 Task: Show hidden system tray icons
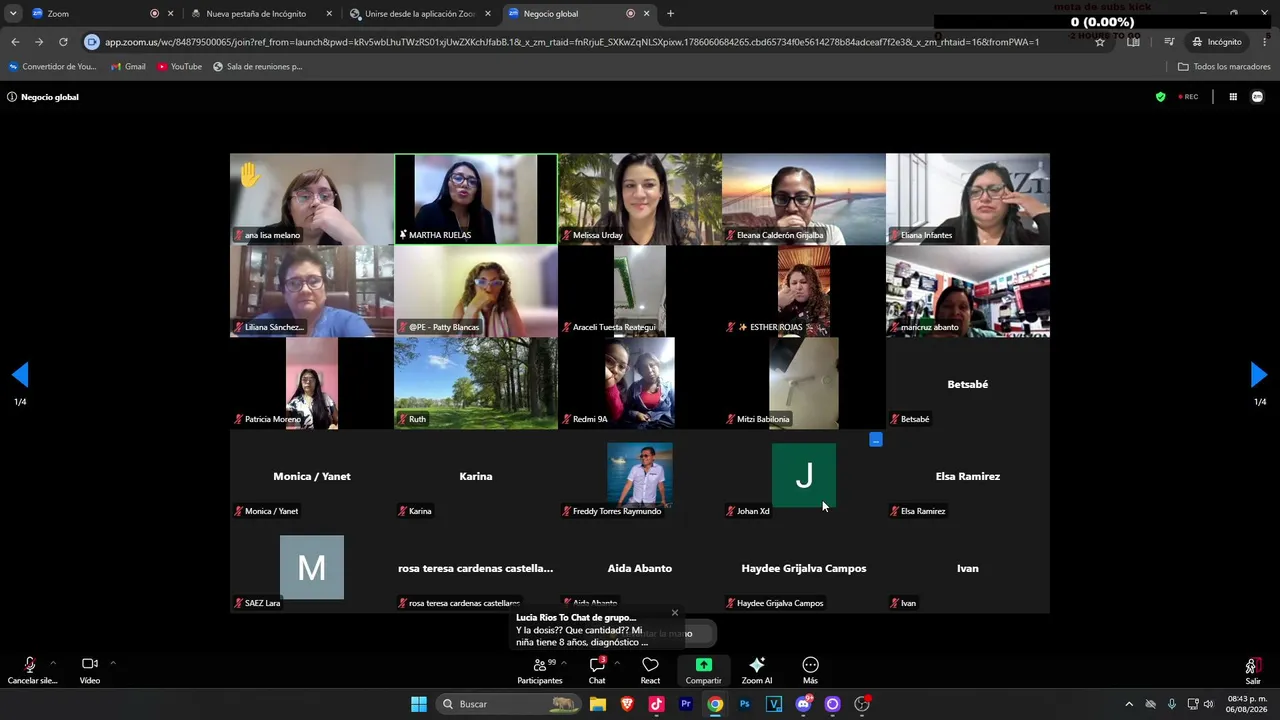click(1129, 704)
